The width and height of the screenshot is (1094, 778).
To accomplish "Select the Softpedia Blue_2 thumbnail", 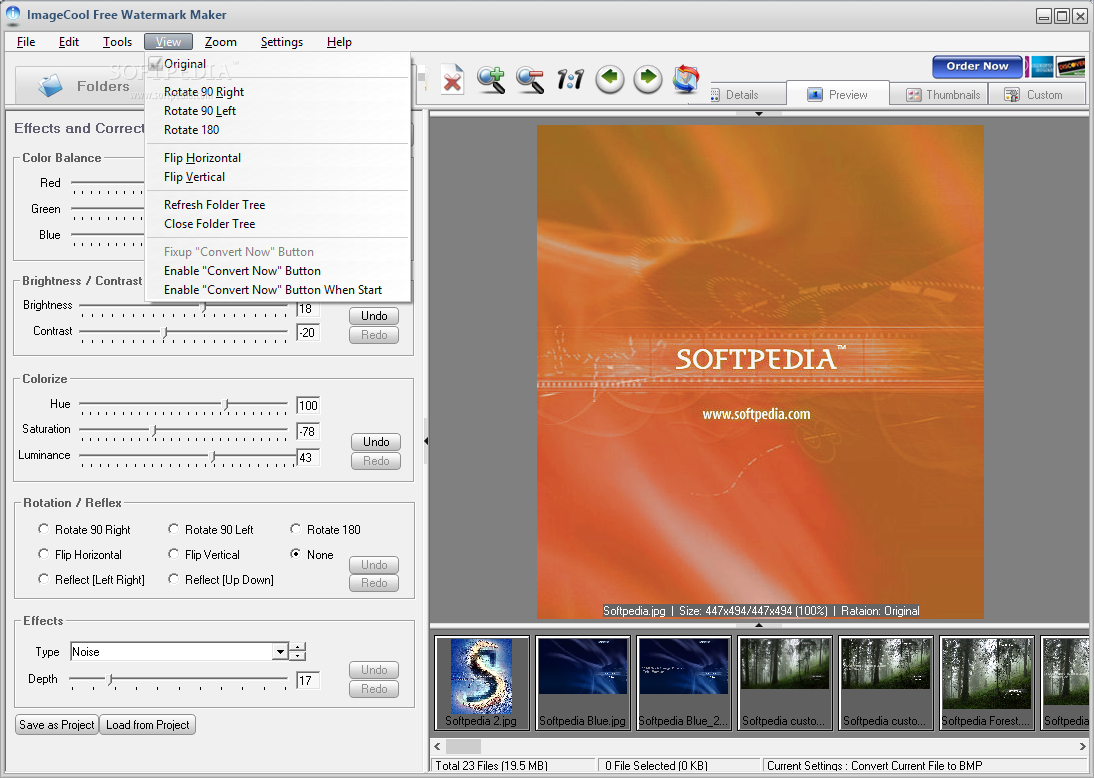I will click(x=684, y=682).
